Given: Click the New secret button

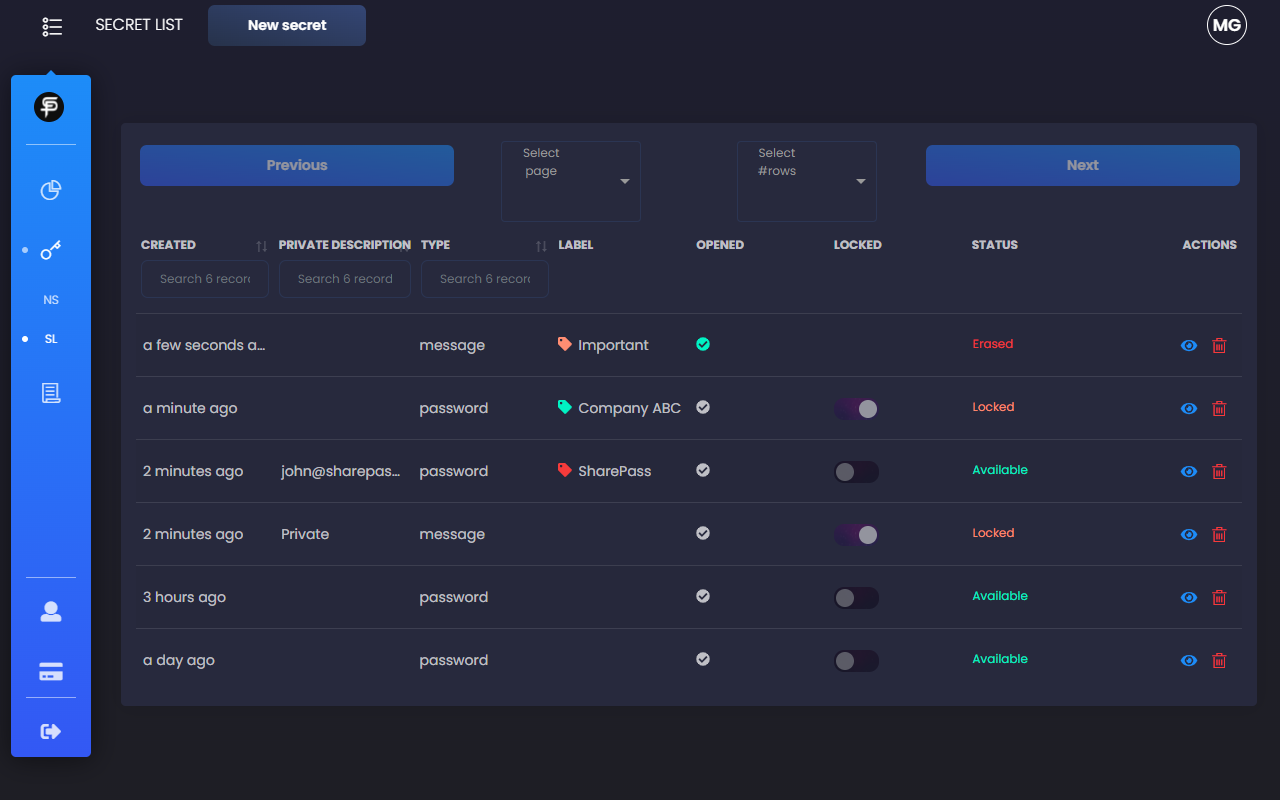Looking at the screenshot, I should coord(287,26).
